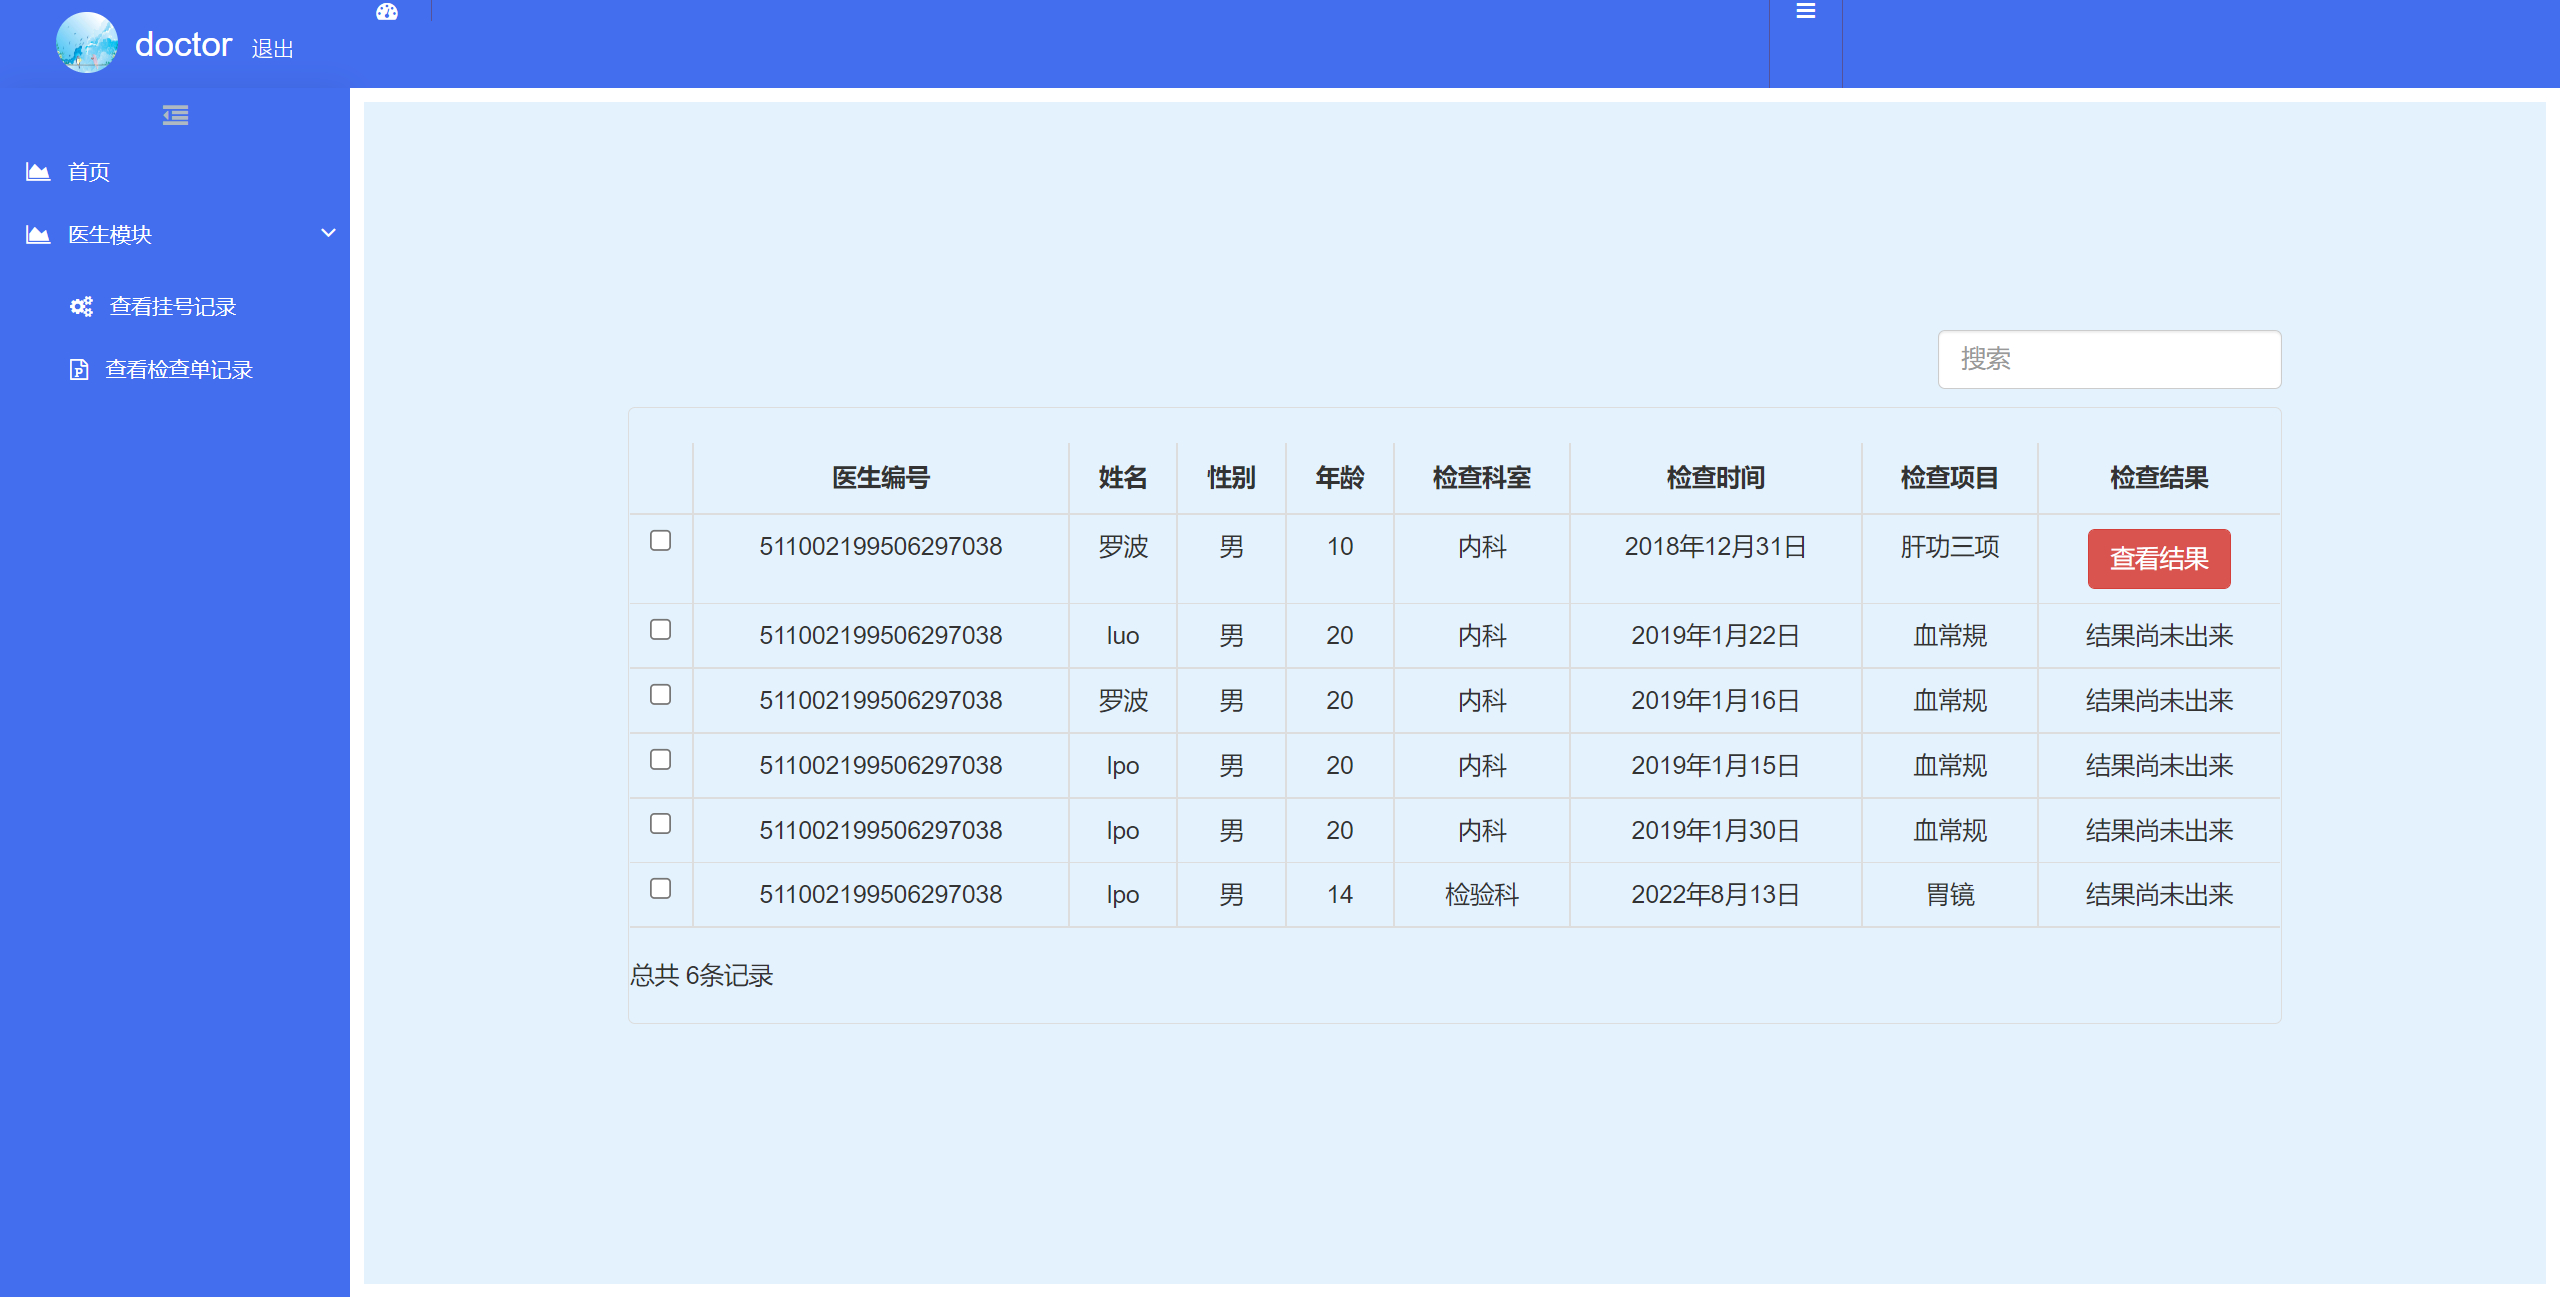Toggle the checkbox on the 2019年1月15日 row

[x=660, y=759]
